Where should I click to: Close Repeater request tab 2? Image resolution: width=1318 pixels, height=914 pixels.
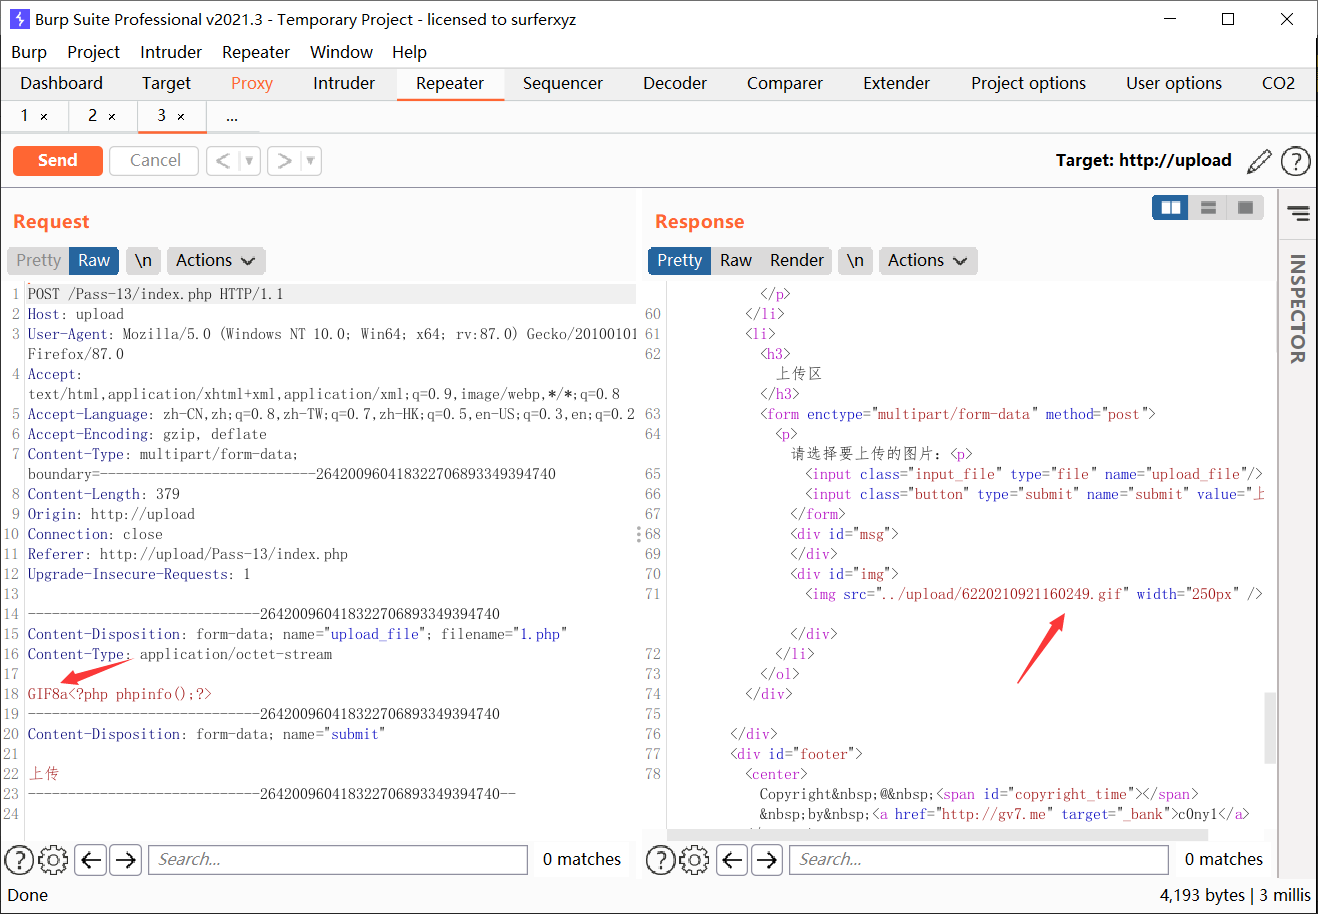(x=112, y=117)
